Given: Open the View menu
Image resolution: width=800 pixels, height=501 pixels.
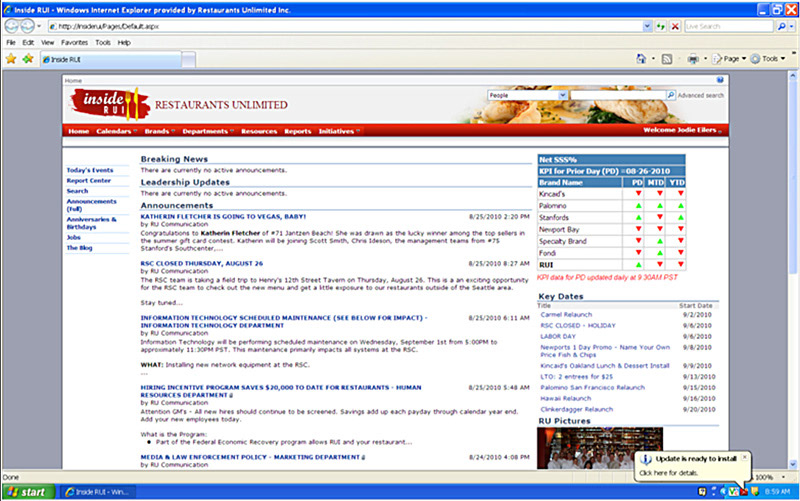Looking at the screenshot, I should pyautogui.click(x=47, y=43).
